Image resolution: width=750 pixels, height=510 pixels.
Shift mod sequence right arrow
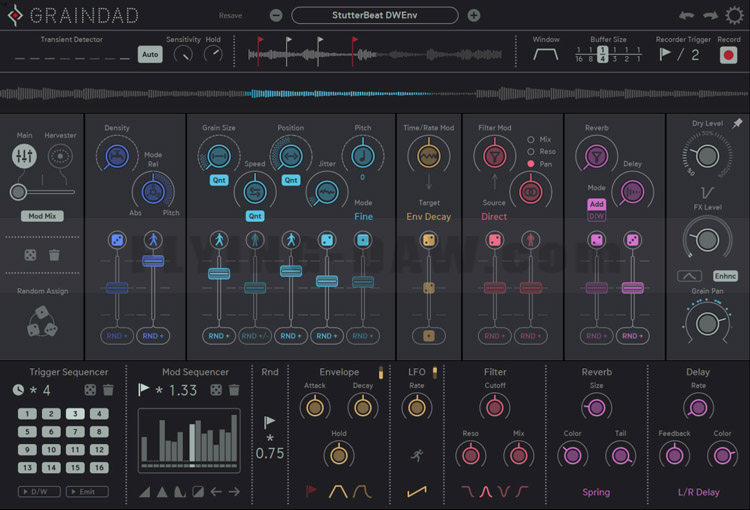234,491
